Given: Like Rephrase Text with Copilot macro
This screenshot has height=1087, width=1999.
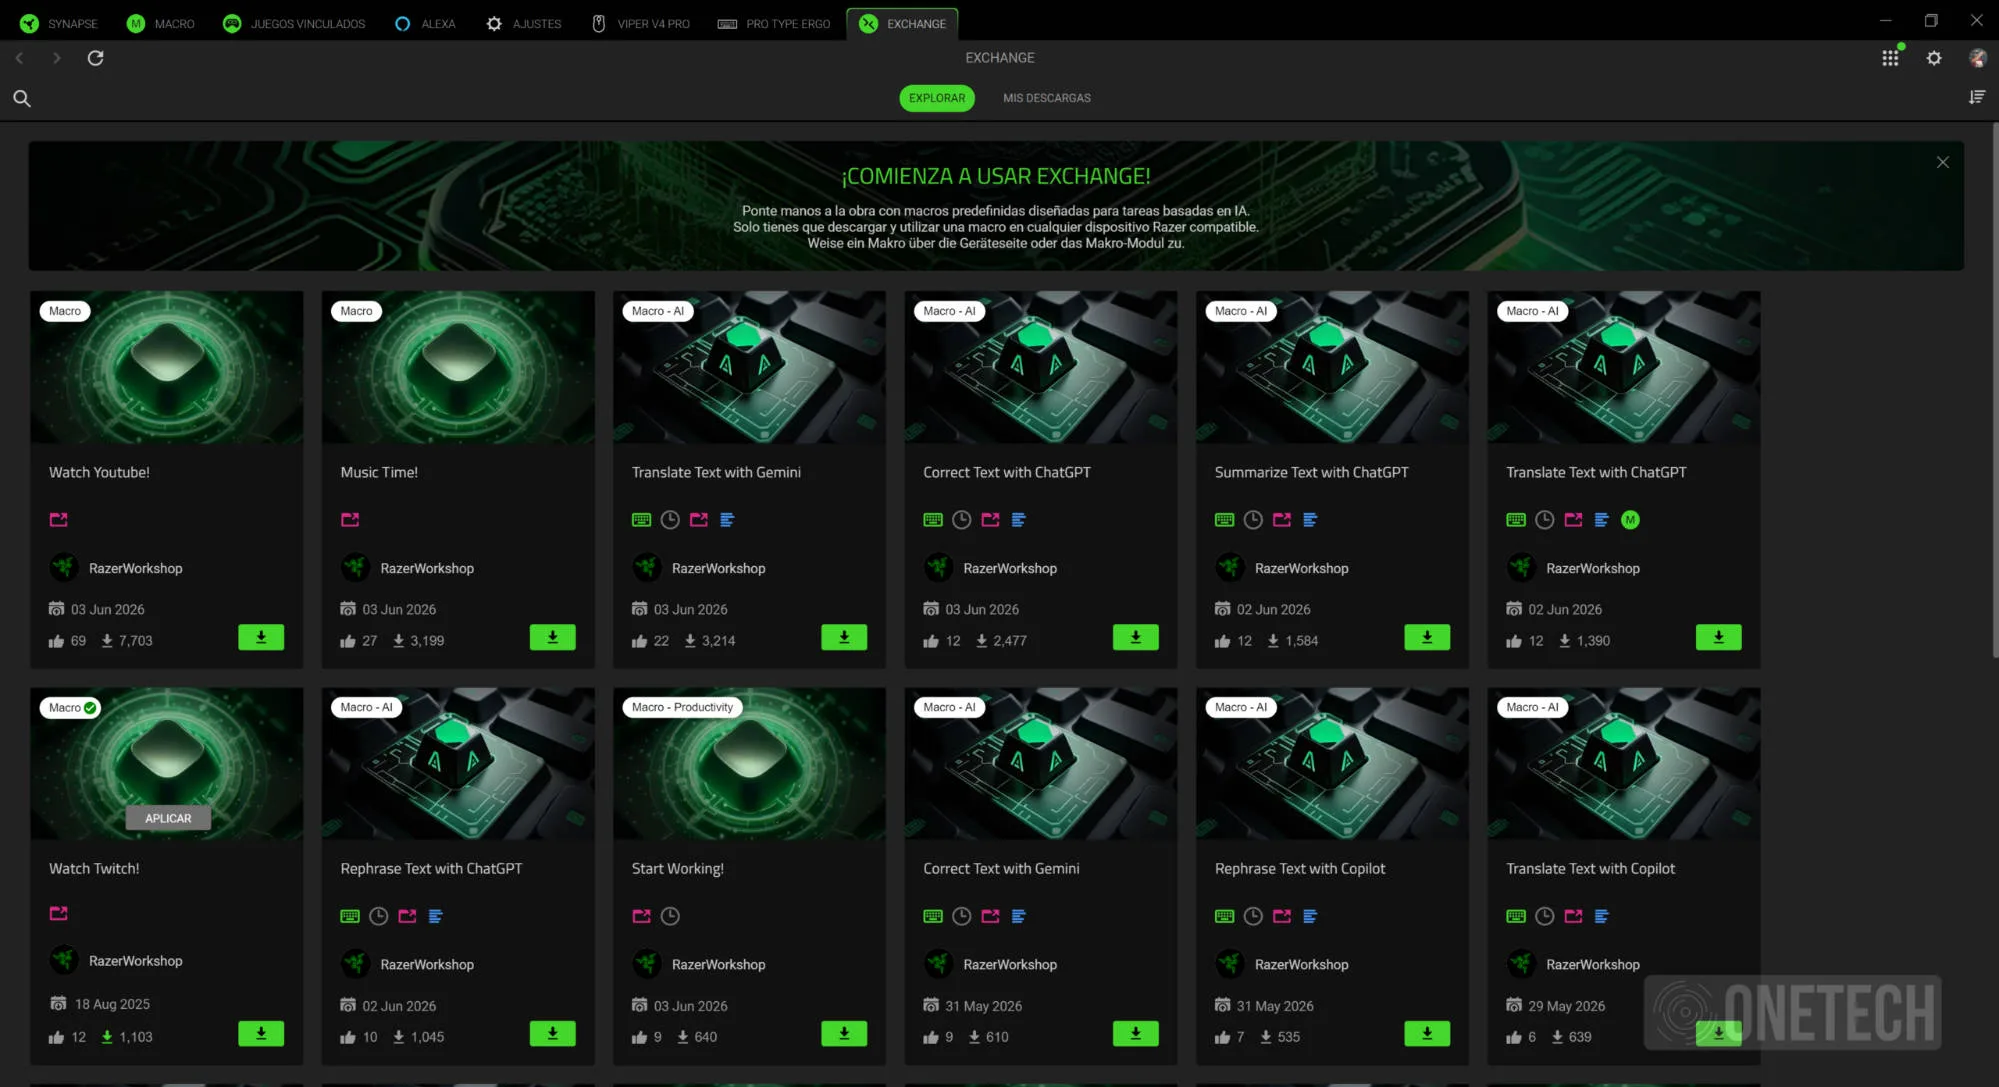Looking at the screenshot, I should pyautogui.click(x=1222, y=1037).
